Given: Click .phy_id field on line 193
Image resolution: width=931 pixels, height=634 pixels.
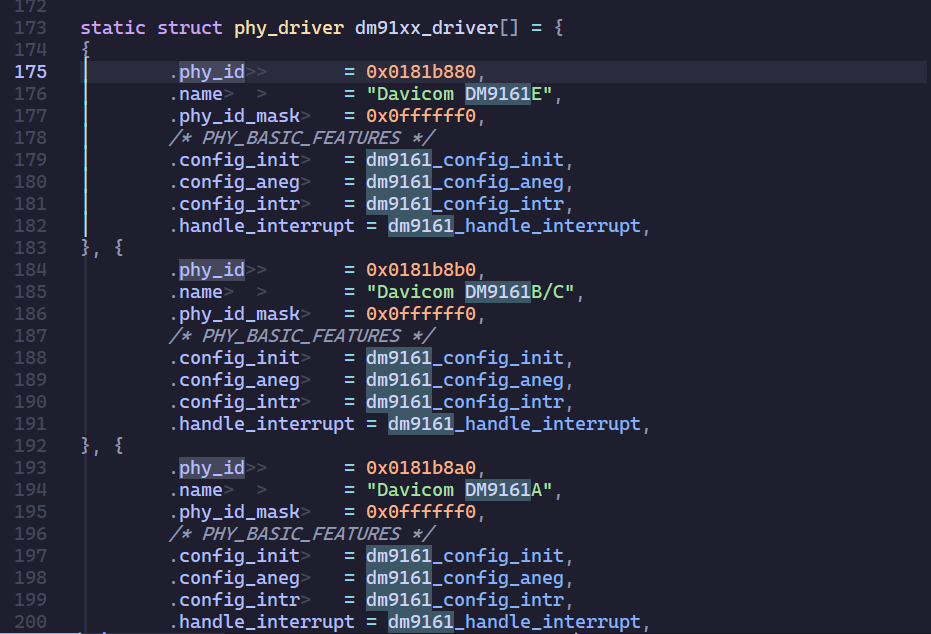Looking at the screenshot, I should click(x=207, y=468).
